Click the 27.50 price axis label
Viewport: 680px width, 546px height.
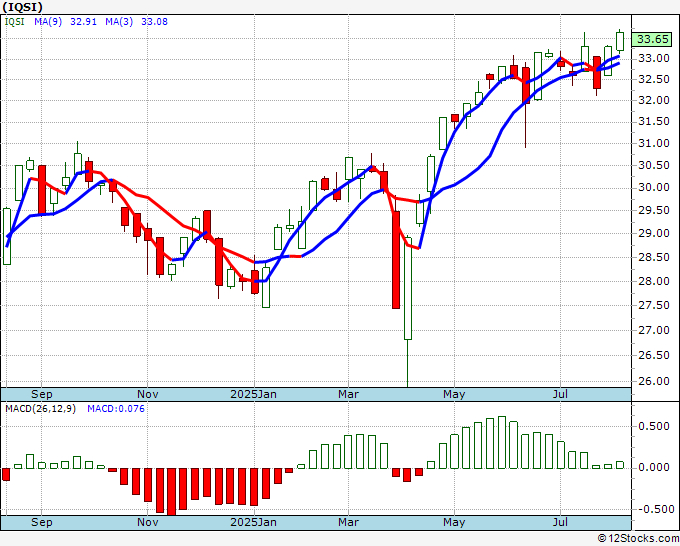[654, 305]
